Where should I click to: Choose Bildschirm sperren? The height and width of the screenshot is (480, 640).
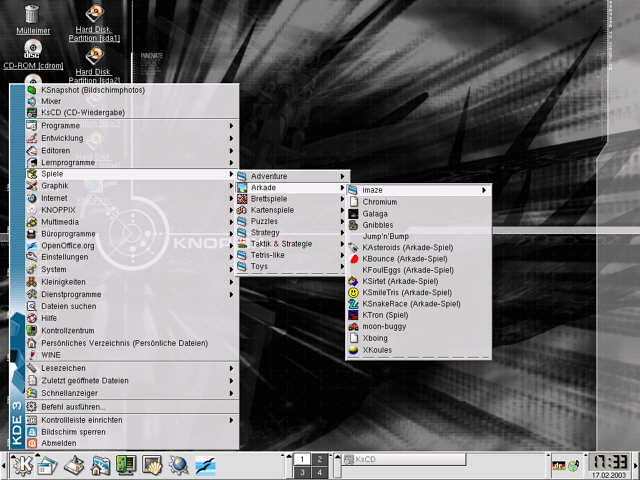131,432
